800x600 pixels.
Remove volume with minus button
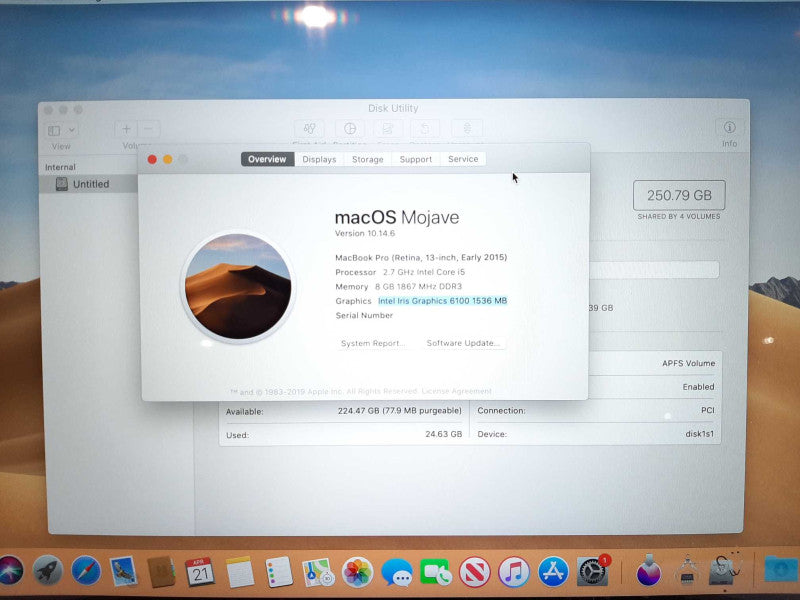(148, 129)
